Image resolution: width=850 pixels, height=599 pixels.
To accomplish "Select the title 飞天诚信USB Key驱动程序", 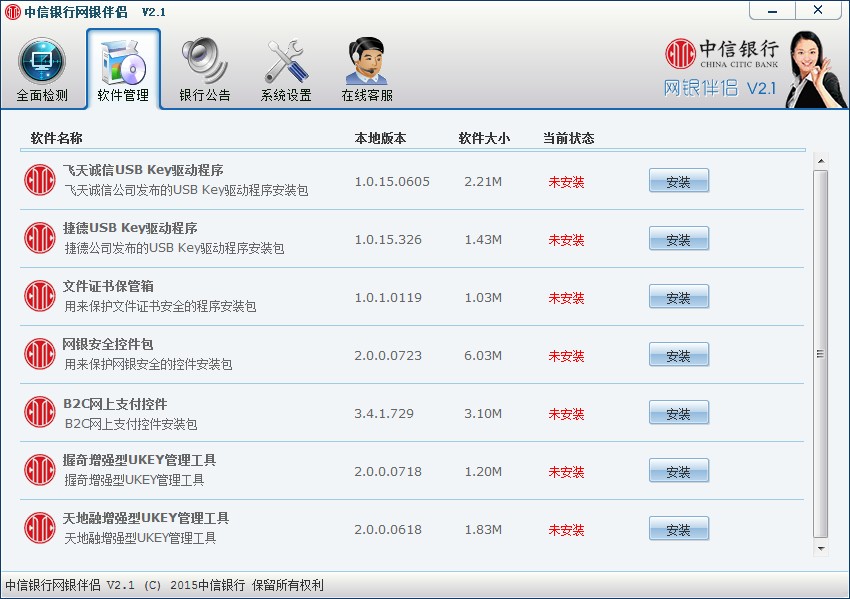I will 143,170.
